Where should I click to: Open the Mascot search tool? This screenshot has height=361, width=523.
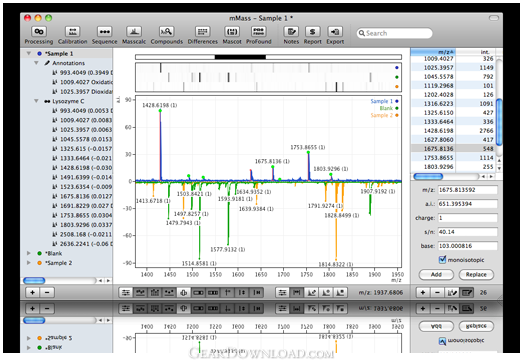tap(232, 35)
